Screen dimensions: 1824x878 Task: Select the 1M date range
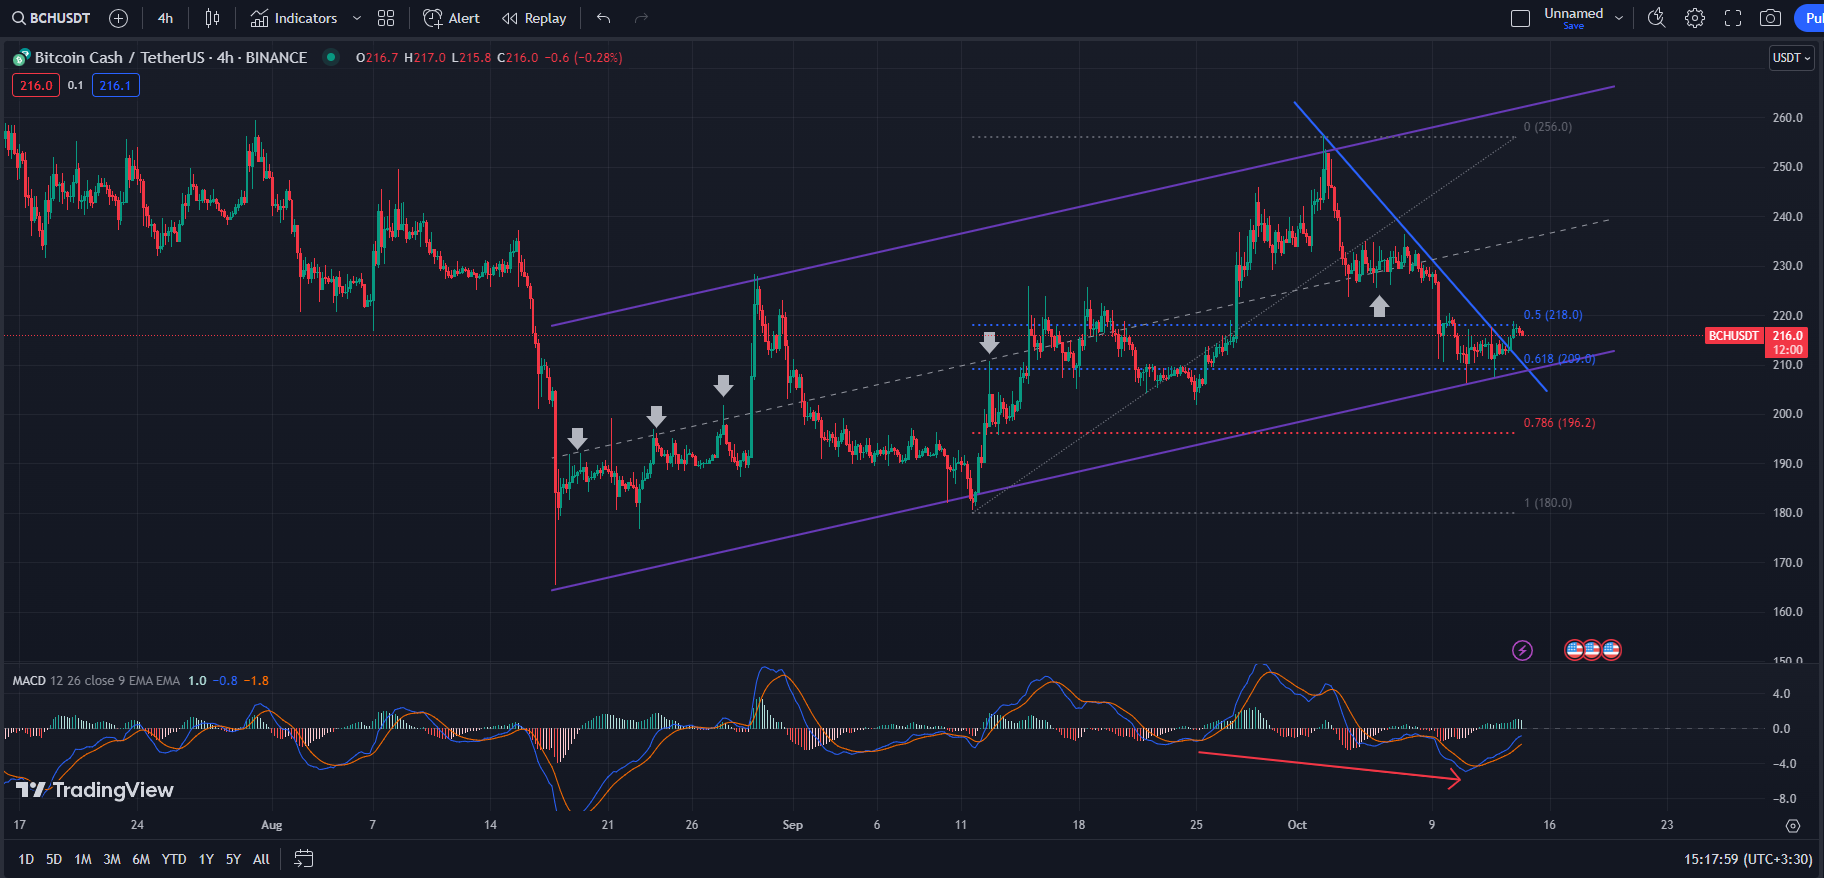(x=83, y=859)
